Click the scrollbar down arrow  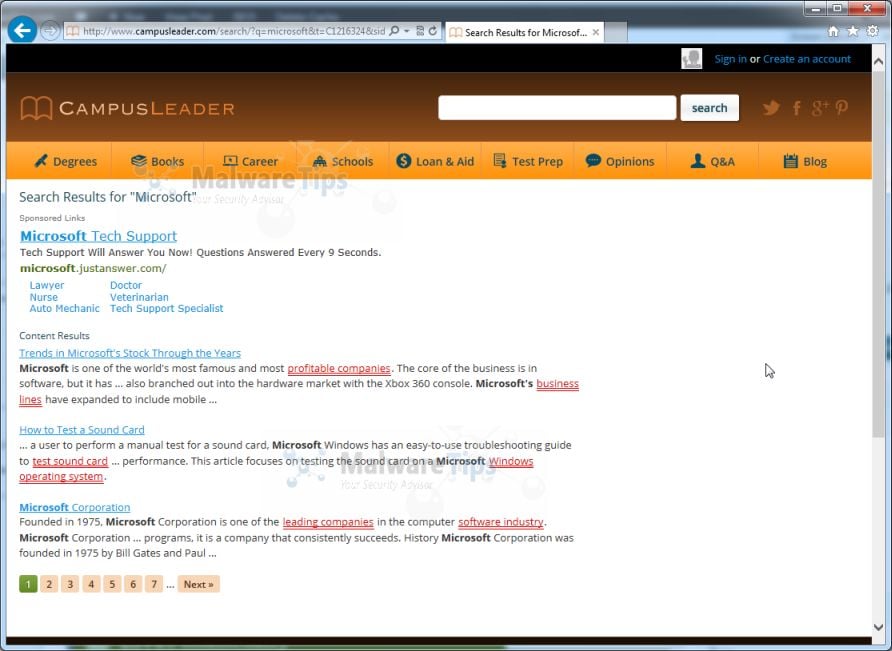tap(878, 627)
